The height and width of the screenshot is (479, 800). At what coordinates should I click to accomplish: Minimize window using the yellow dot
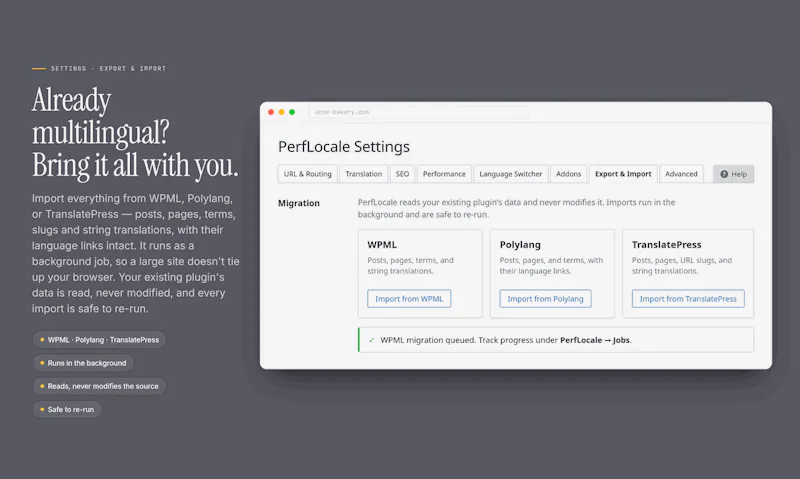click(281, 112)
